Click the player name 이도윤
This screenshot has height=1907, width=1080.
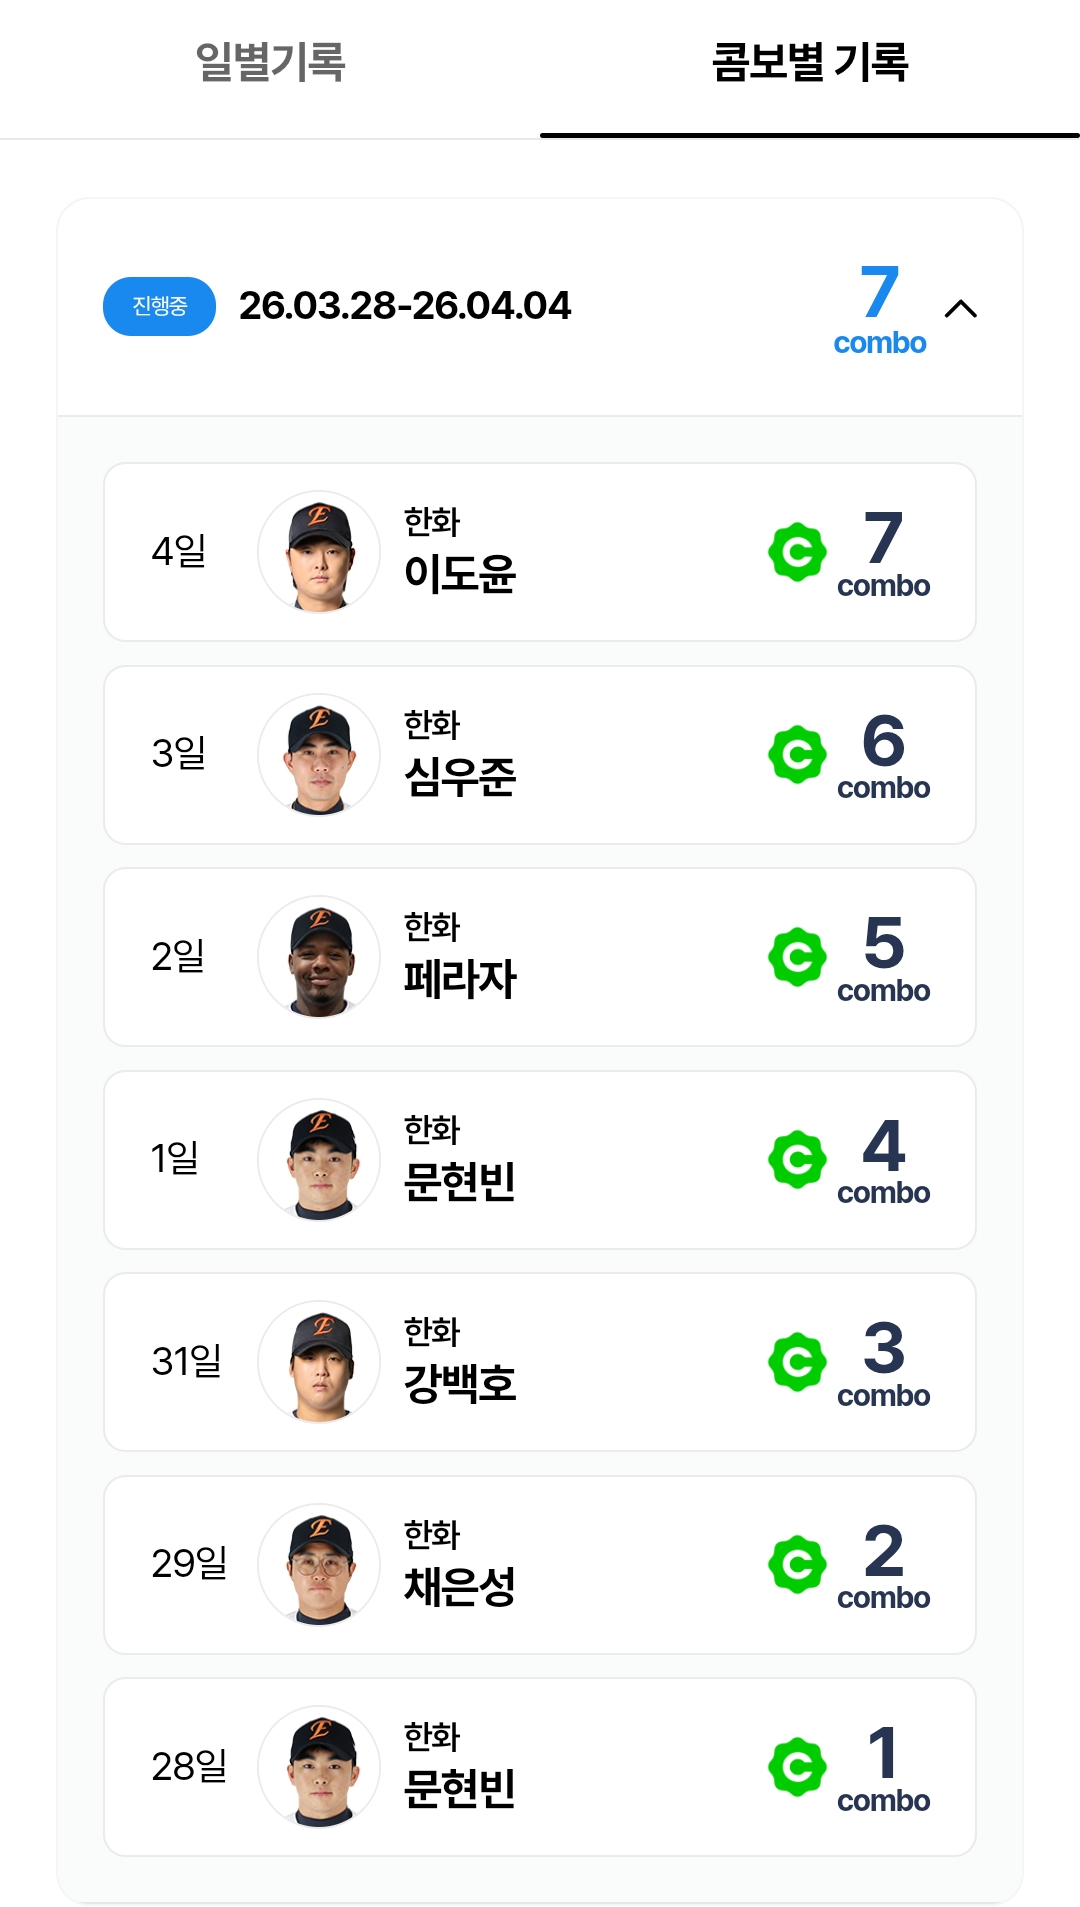click(x=459, y=574)
